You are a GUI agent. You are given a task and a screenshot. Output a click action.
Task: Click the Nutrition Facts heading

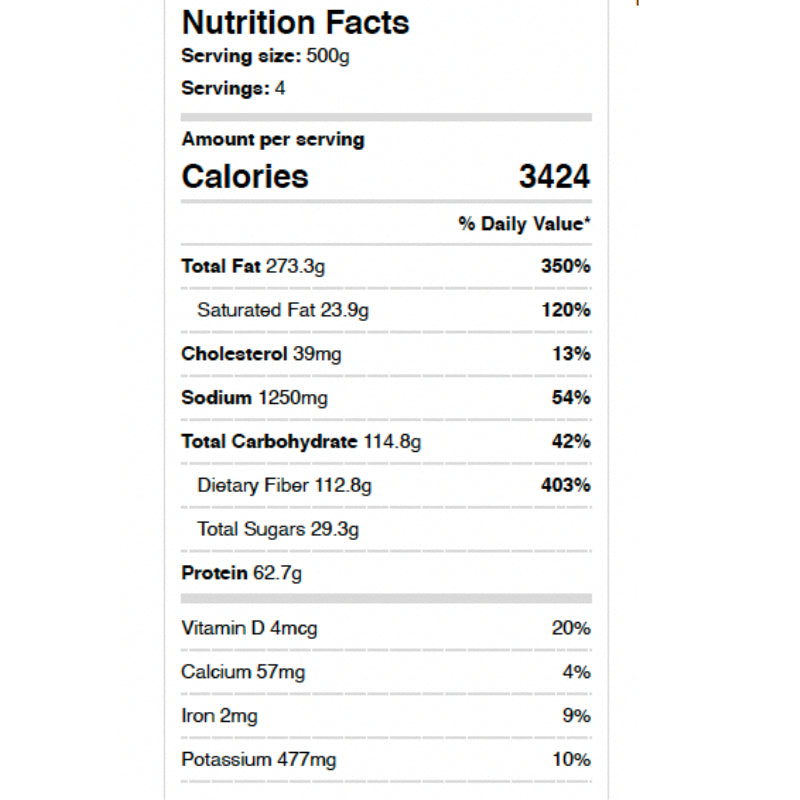tap(295, 22)
